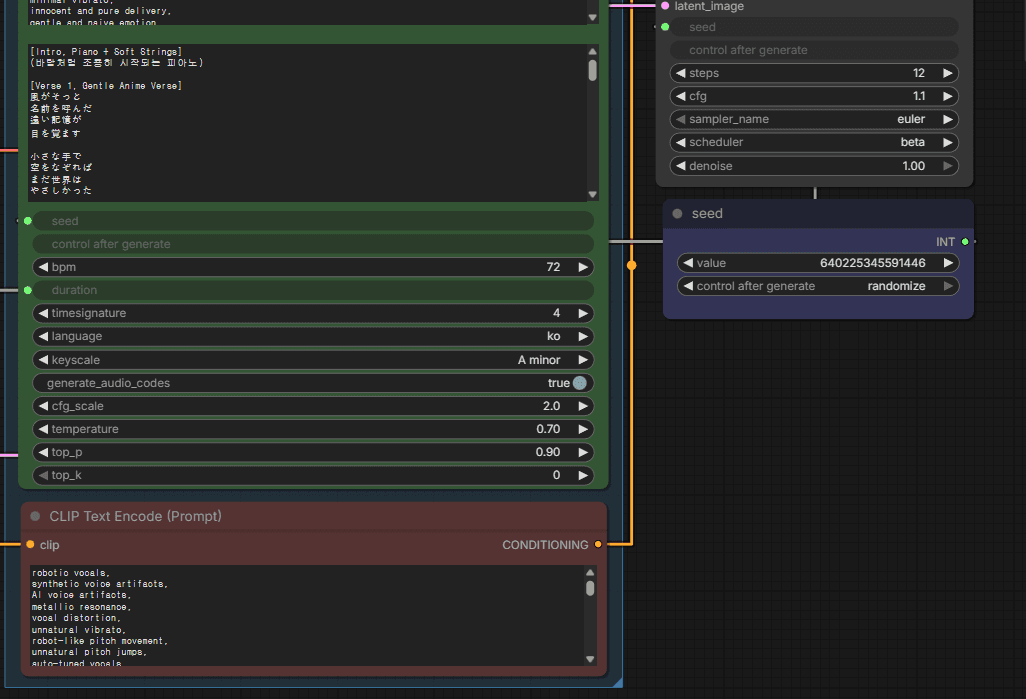Open the sampler_name euler dropdown
1026x699 pixels.
(814, 119)
